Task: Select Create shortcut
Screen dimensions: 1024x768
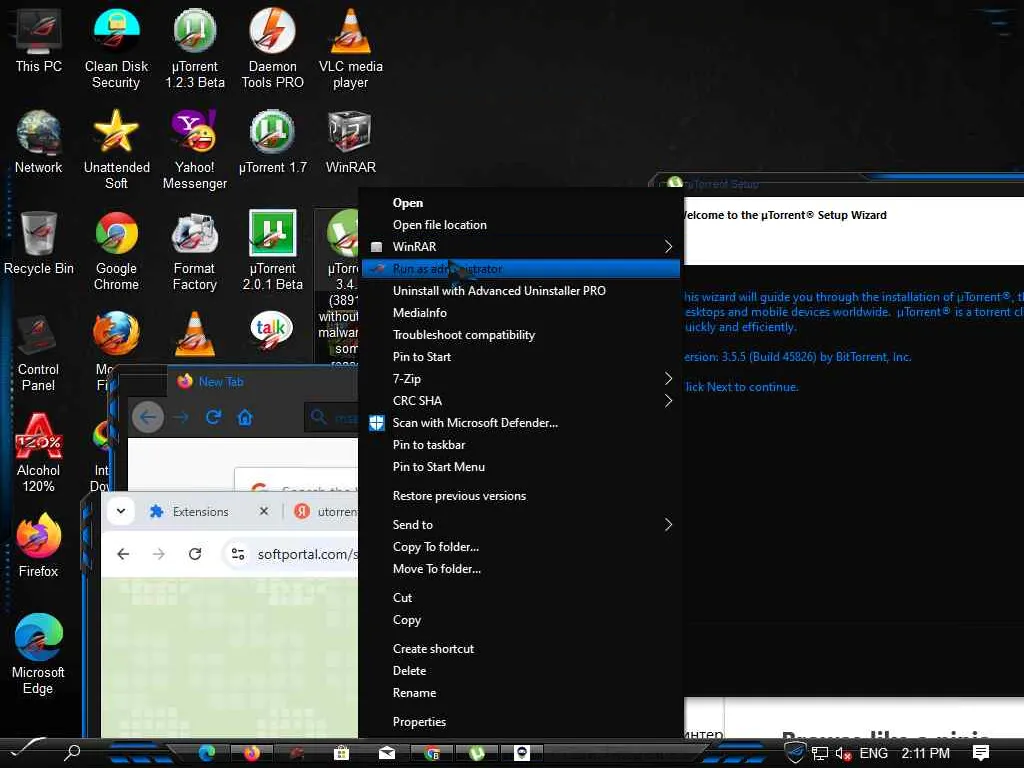Action: tap(520, 648)
